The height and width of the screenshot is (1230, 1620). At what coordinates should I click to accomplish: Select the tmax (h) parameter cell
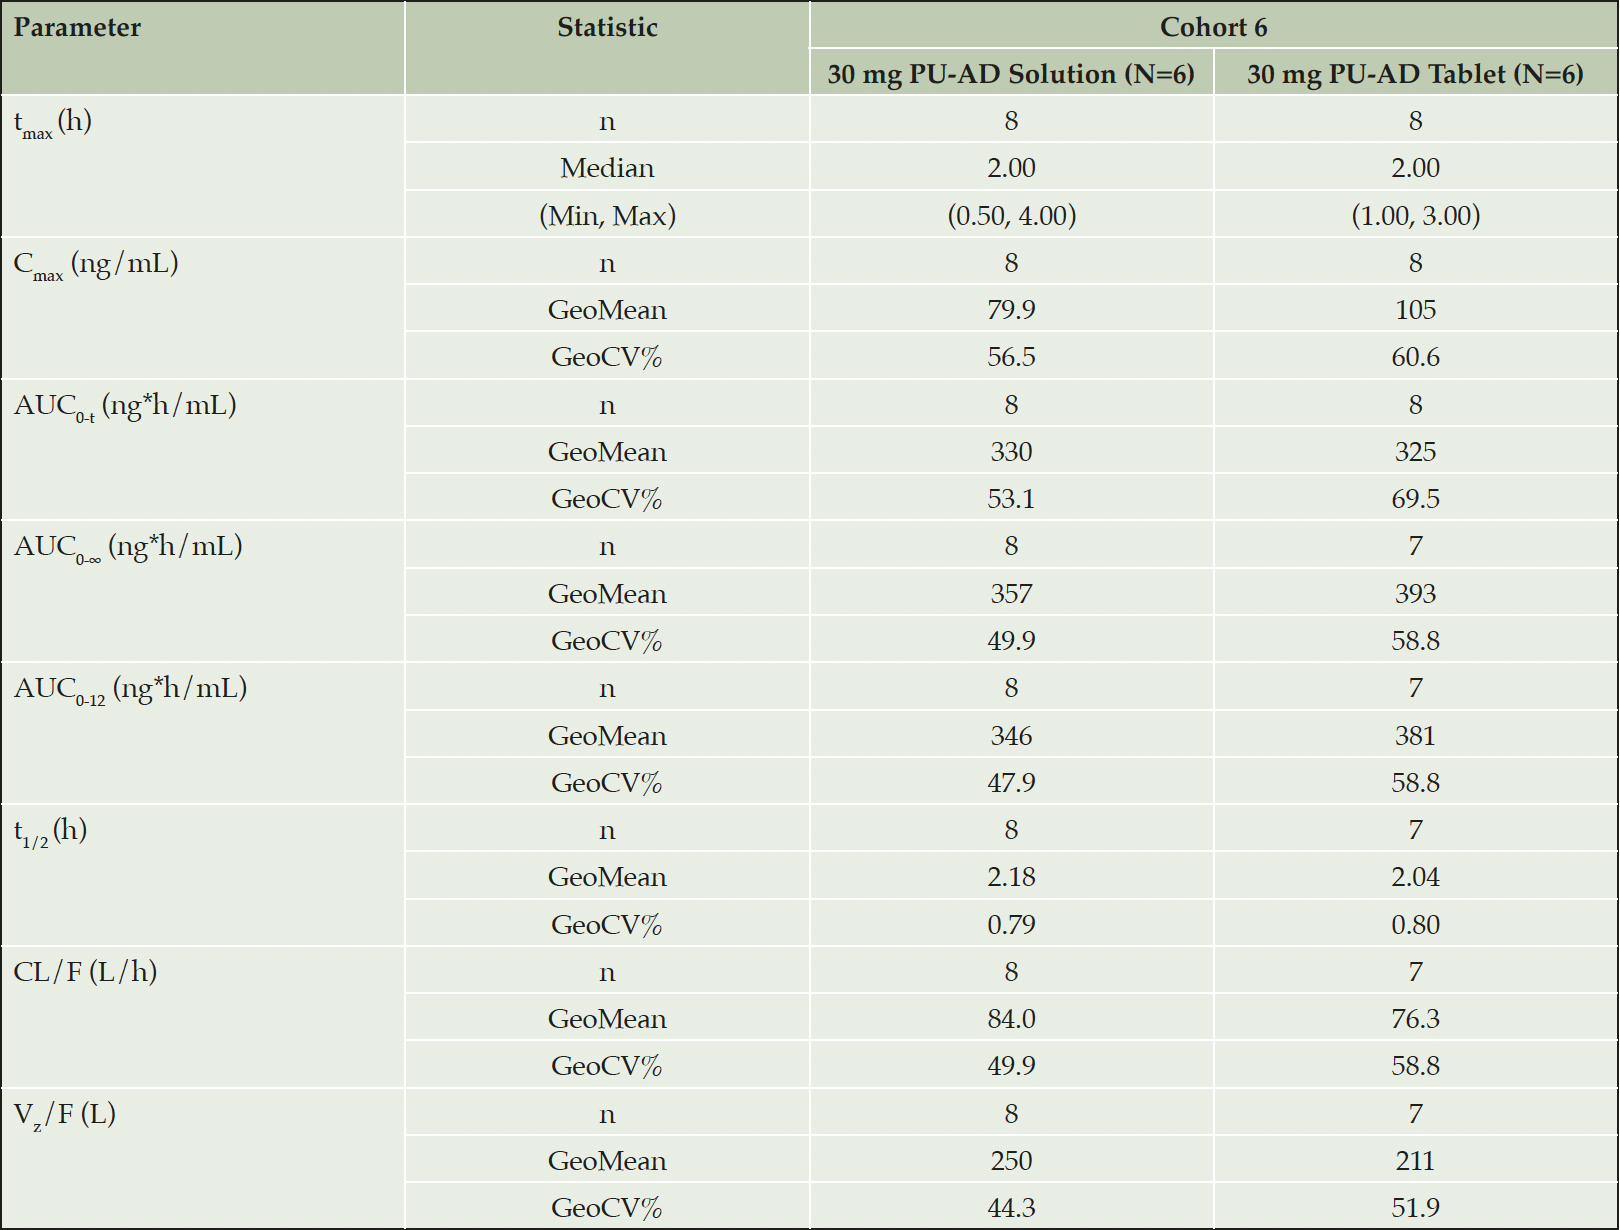pyautogui.click(x=203, y=166)
